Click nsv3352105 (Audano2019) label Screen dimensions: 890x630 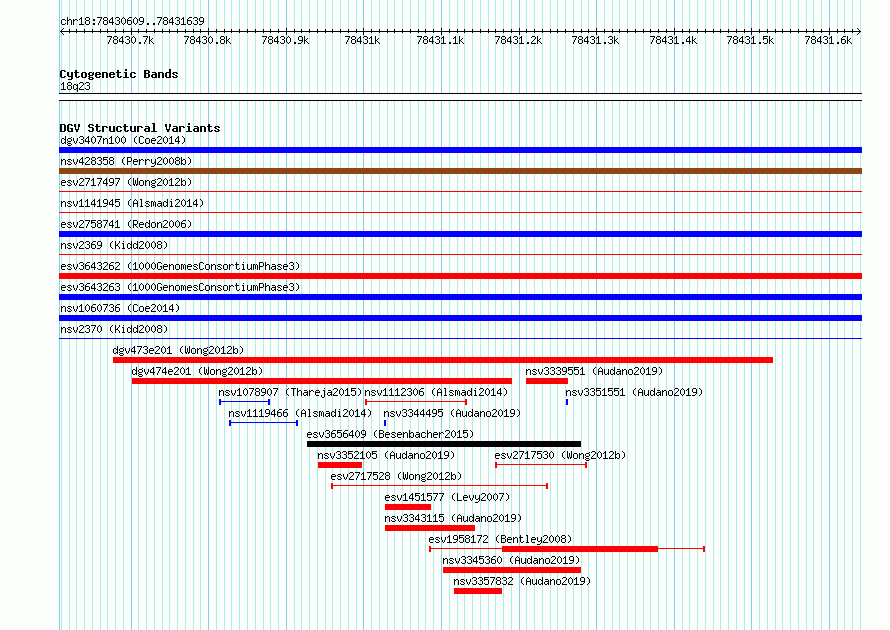(386, 455)
